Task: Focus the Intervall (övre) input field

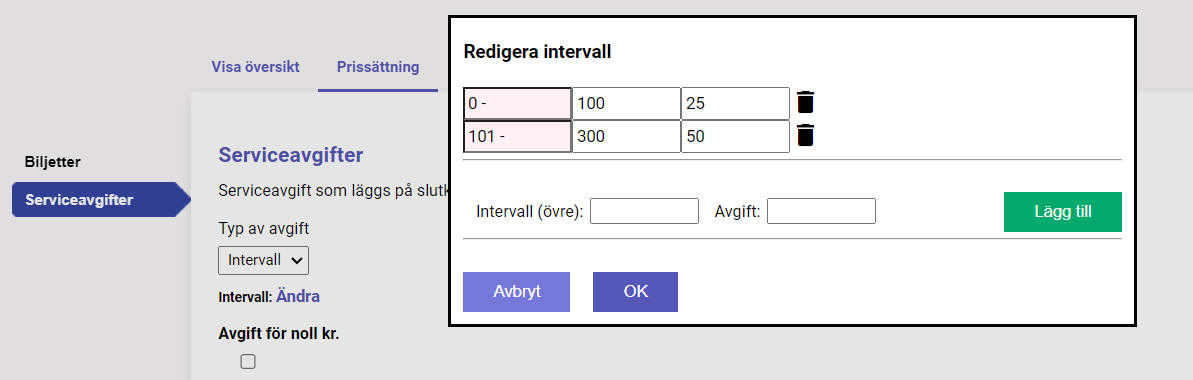Action: [x=644, y=211]
